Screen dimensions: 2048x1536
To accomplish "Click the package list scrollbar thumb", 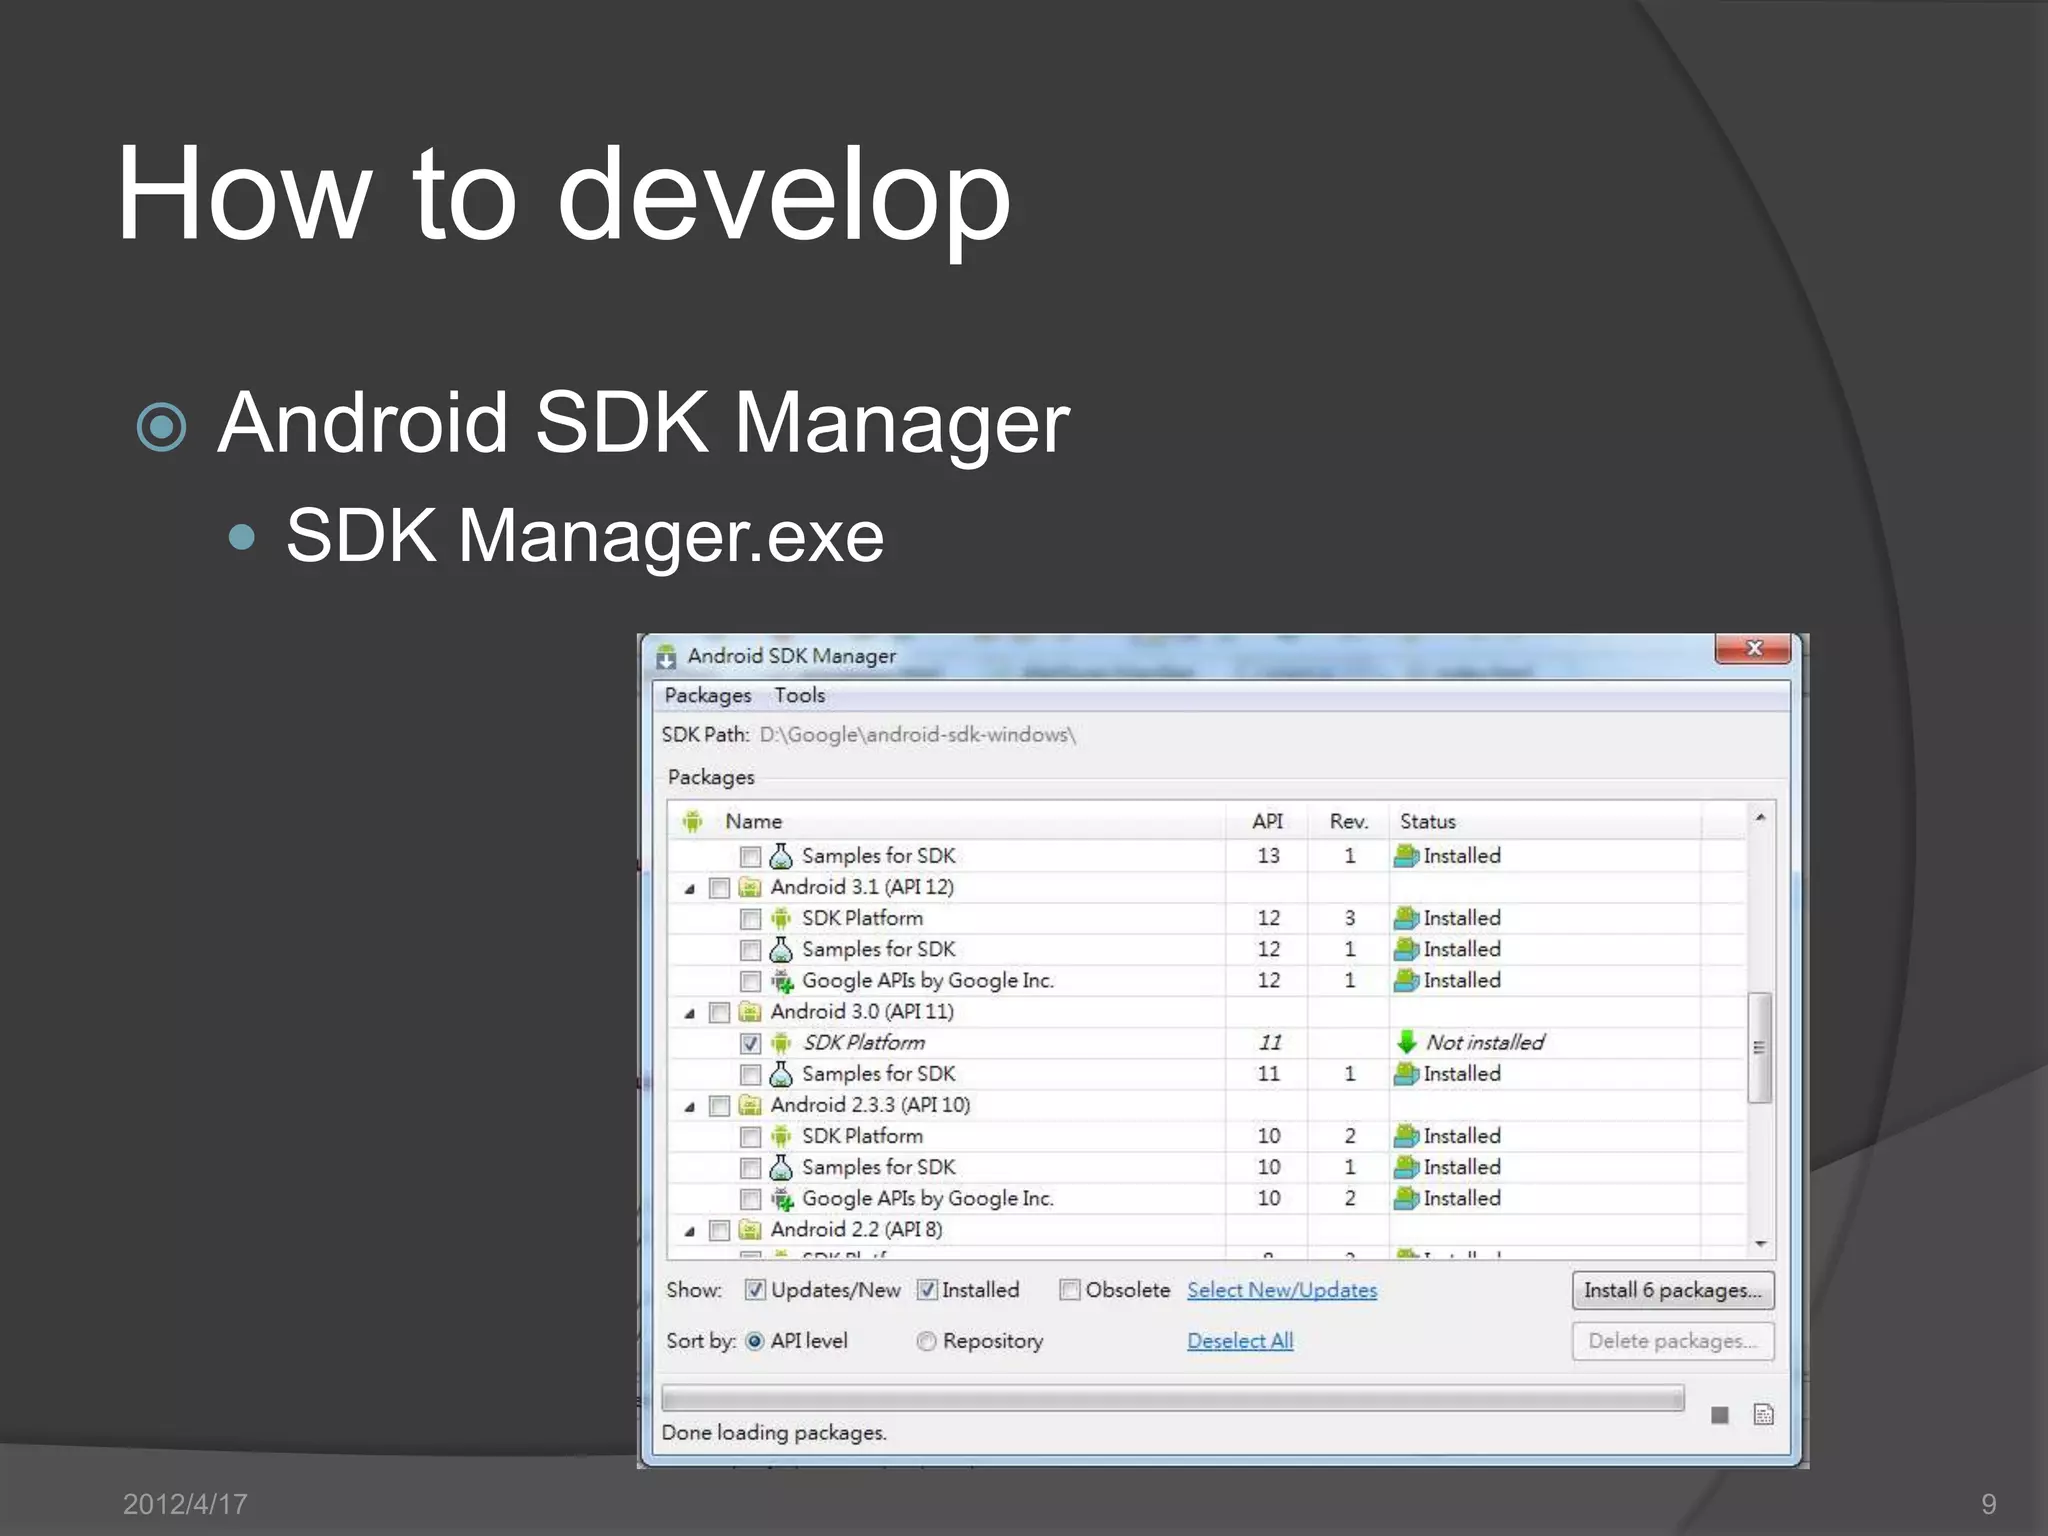I will 1759,1047.
